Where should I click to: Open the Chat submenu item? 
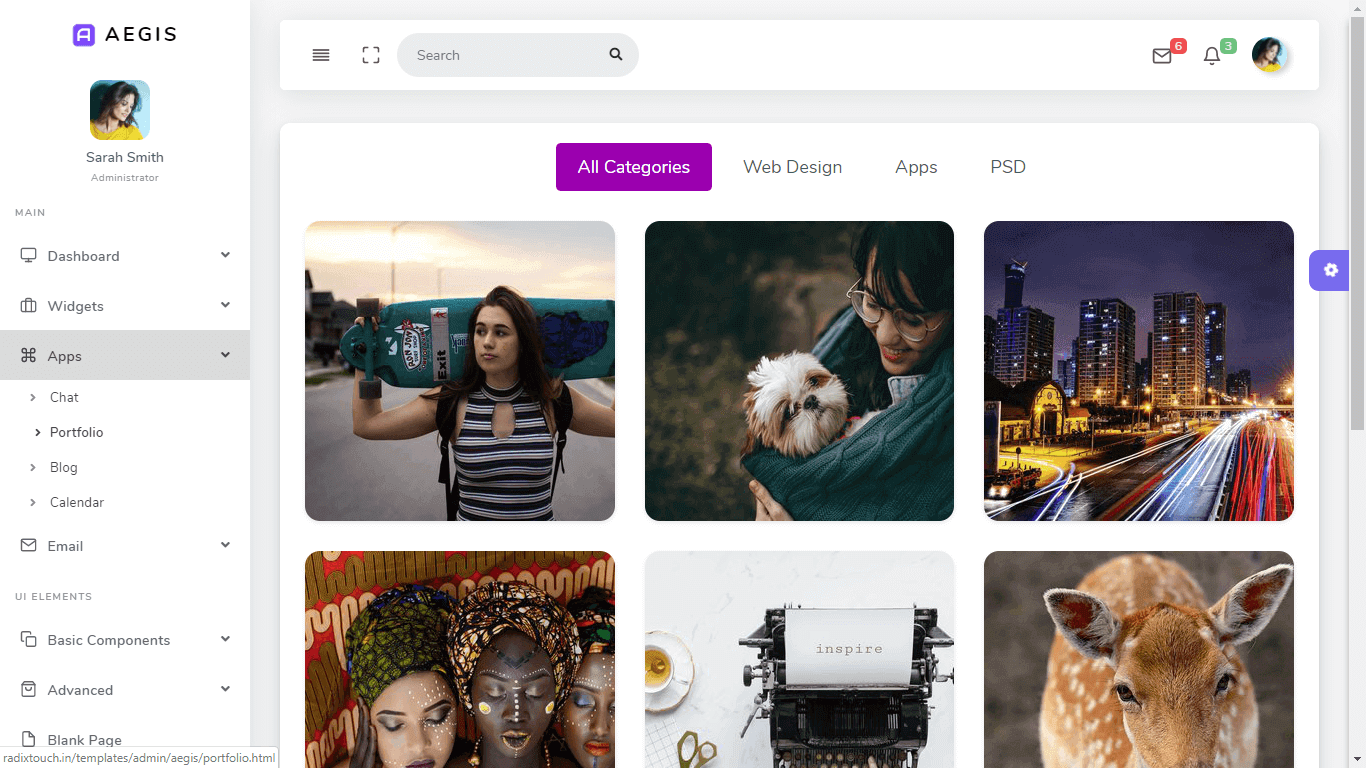[64, 397]
